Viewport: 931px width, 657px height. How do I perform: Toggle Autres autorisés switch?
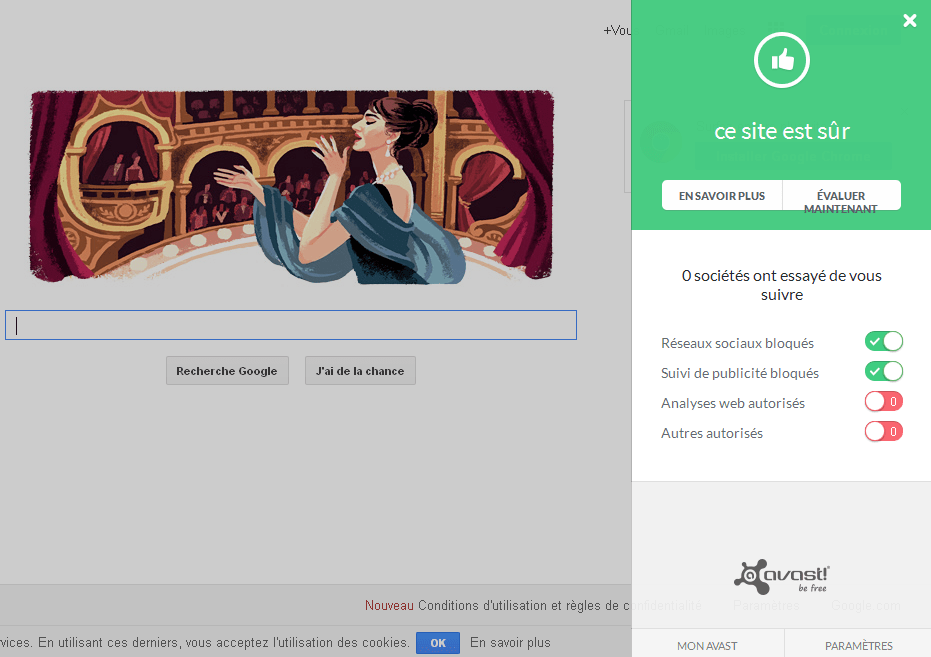(884, 431)
